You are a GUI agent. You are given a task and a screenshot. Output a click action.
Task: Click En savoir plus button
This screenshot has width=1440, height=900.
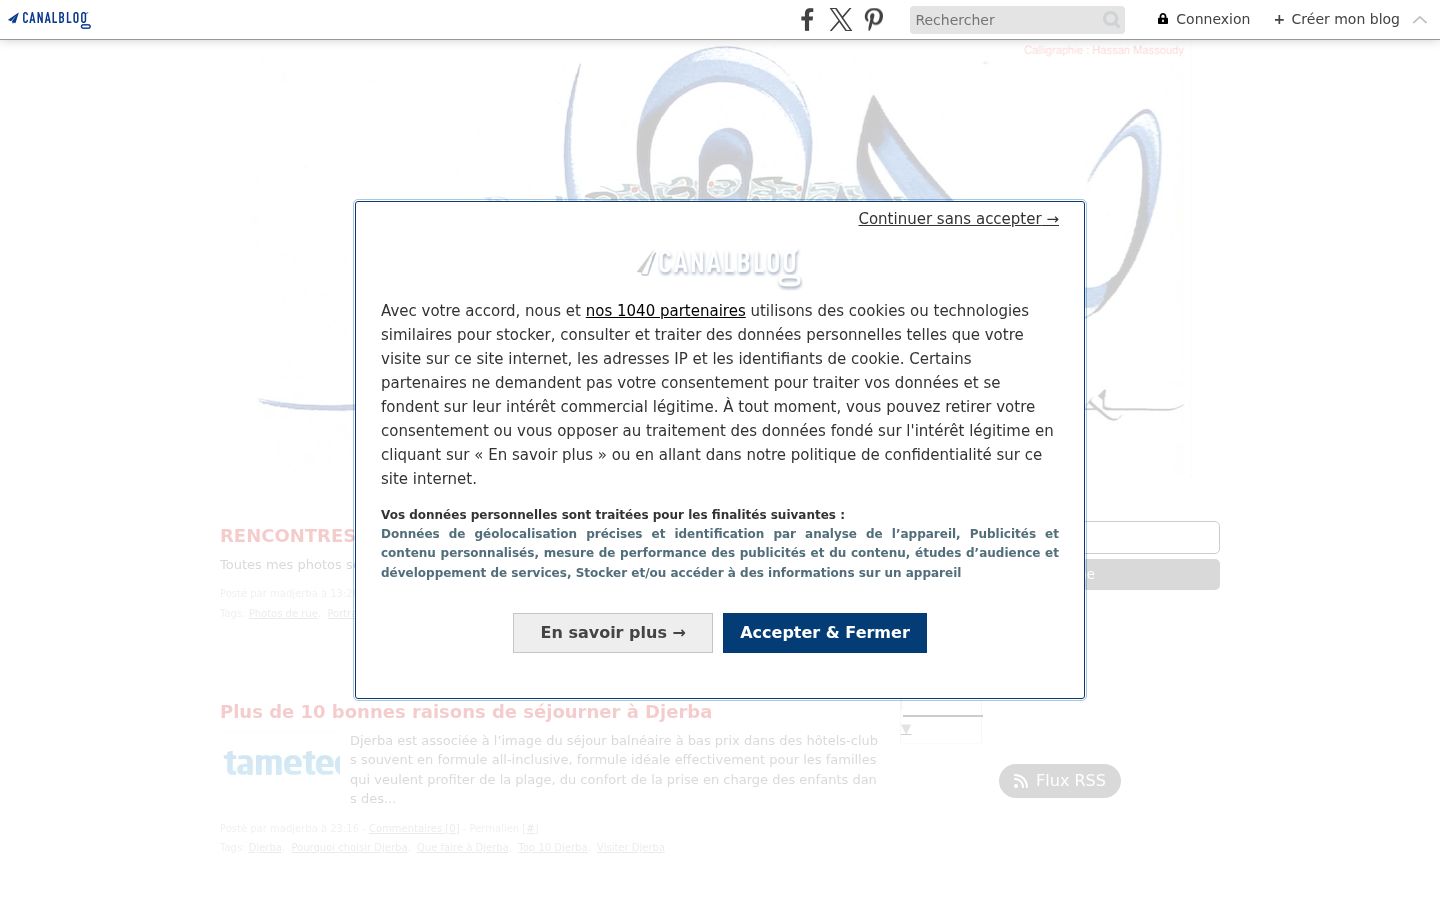[613, 633]
